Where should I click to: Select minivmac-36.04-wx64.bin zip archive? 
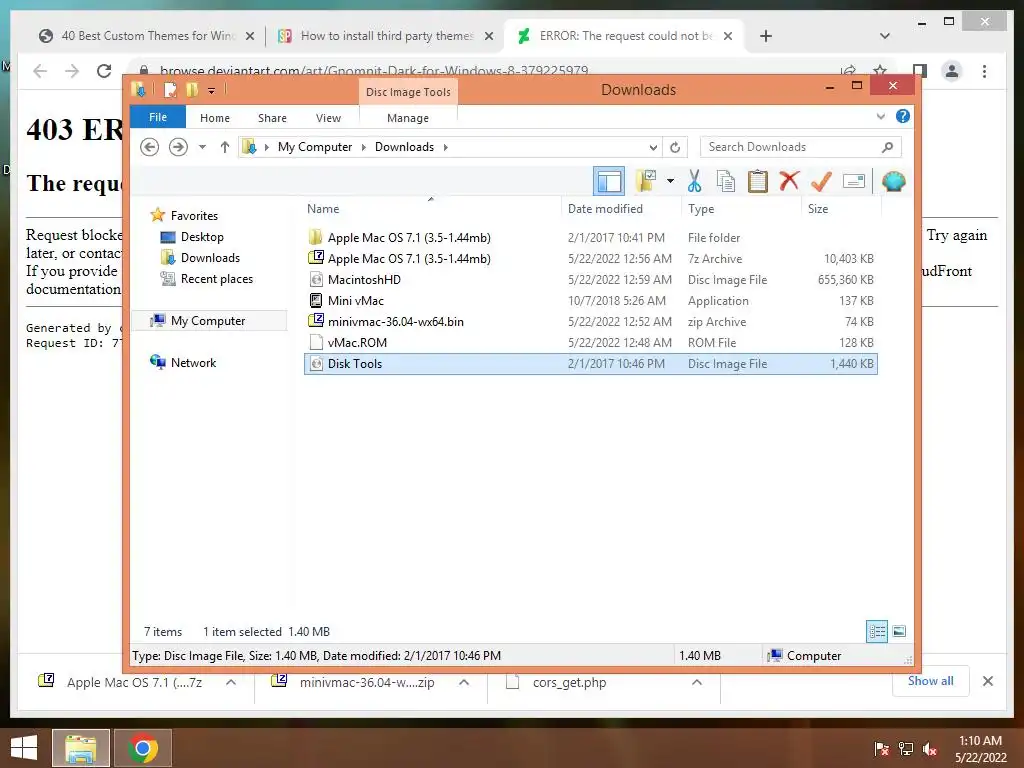pyautogui.click(x=590, y=321)
